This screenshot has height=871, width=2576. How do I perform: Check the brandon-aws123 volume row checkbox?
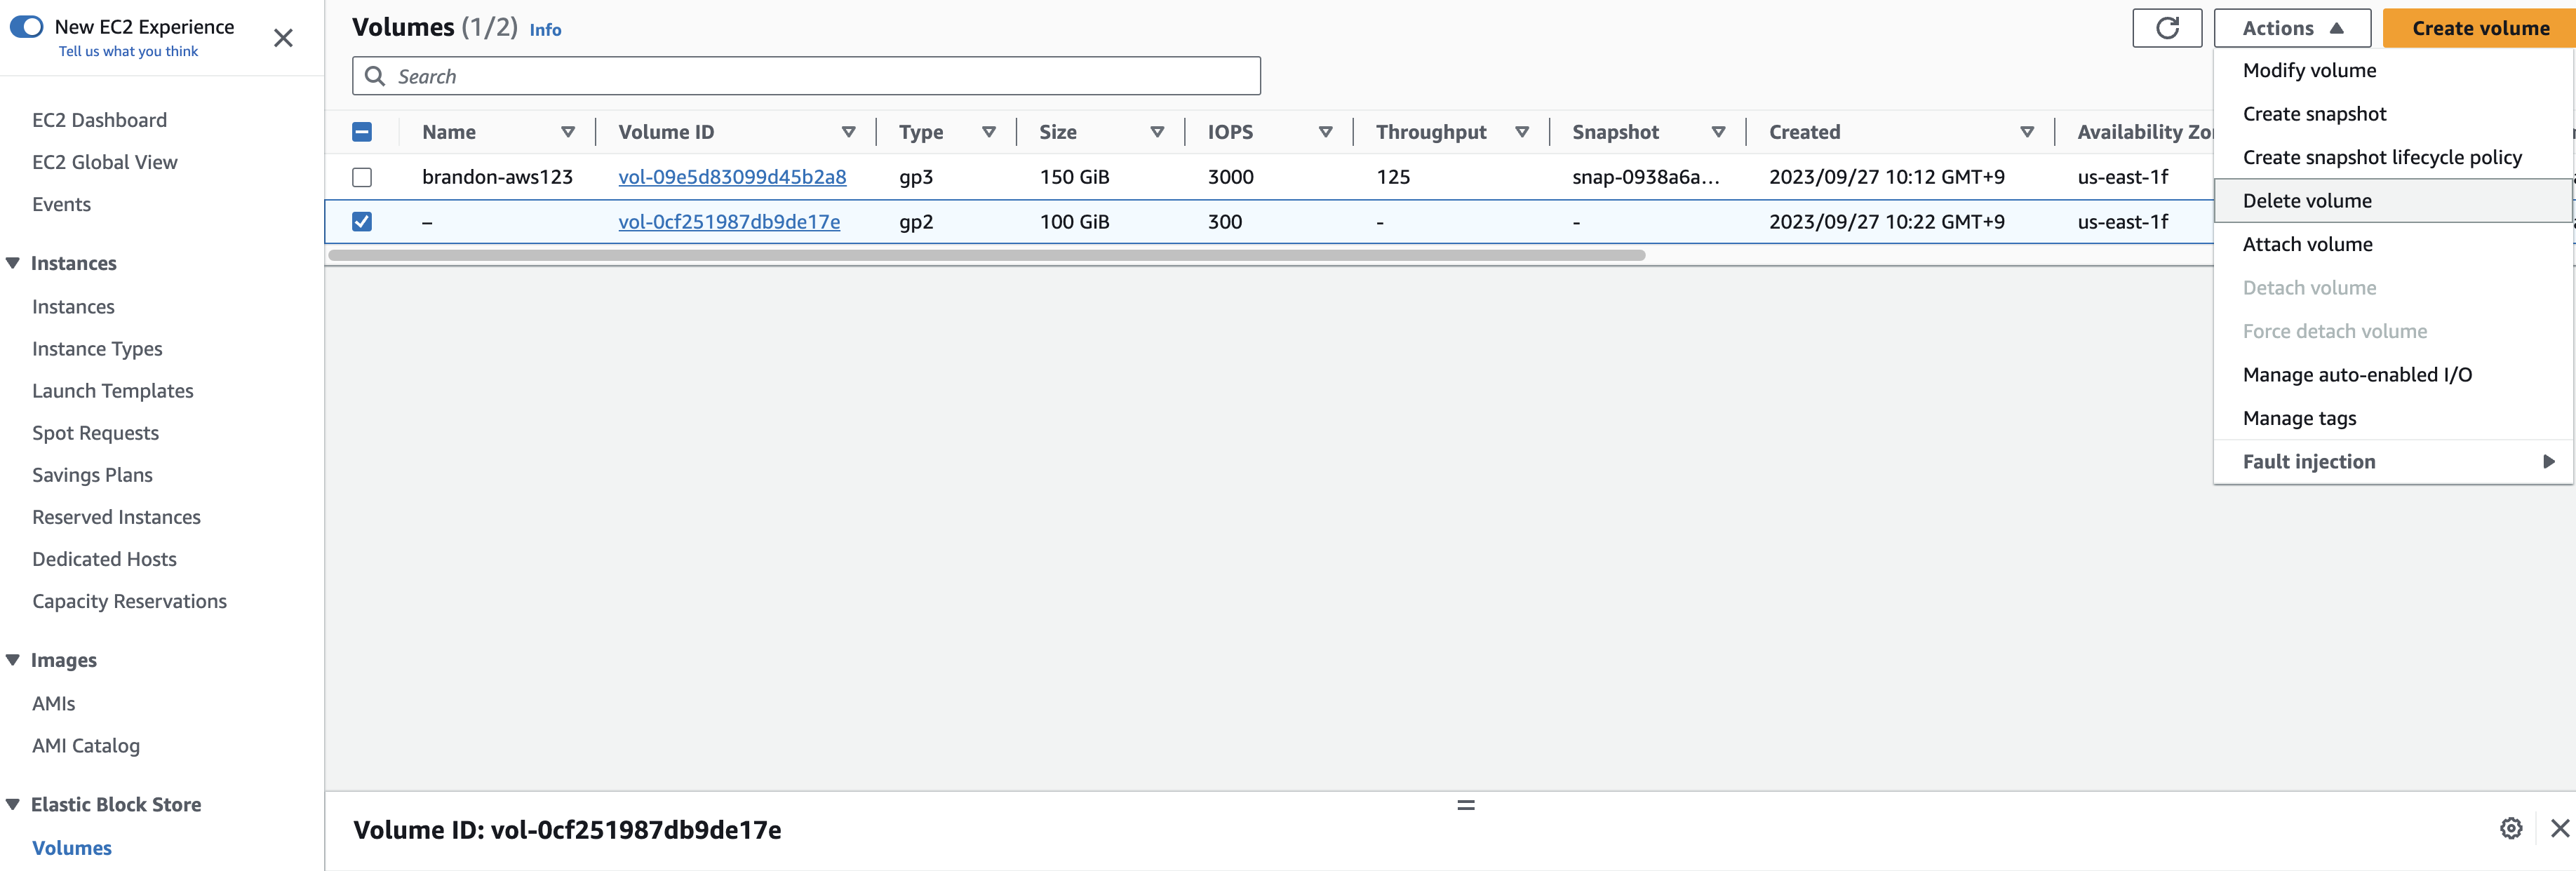(x=362, y=177)
